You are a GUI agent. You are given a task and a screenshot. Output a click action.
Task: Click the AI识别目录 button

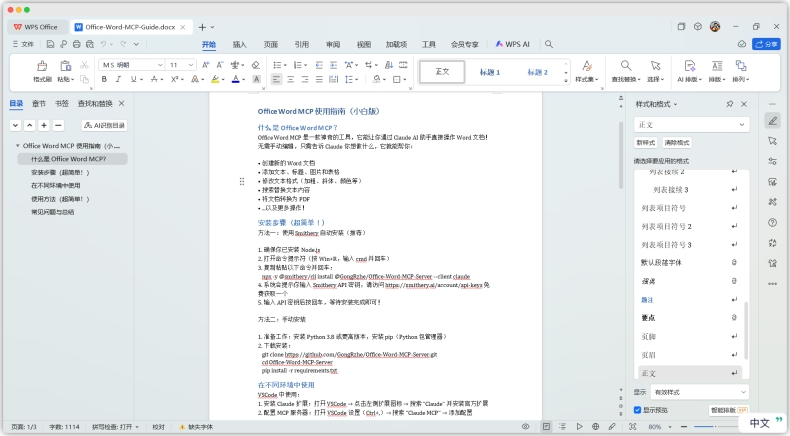coord(104,125)
